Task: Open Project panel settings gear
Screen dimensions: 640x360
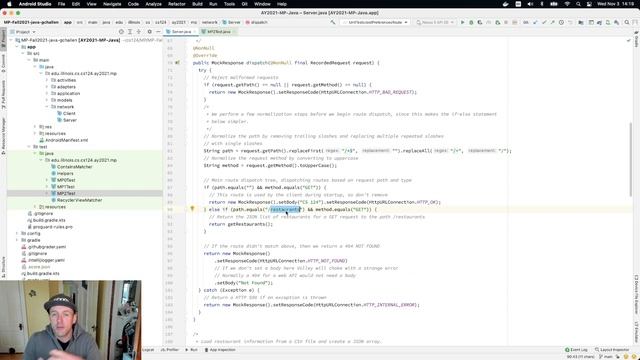Action: tap(149, 32)
